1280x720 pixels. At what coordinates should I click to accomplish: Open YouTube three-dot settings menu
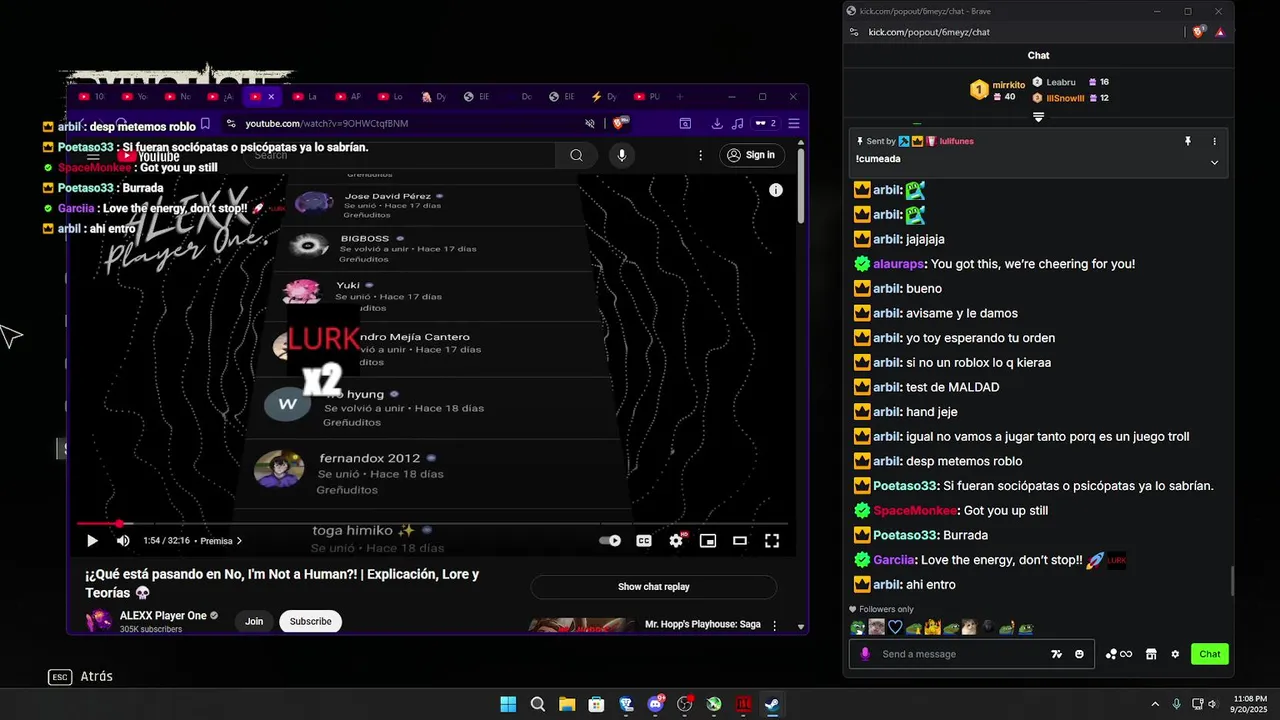[701, 155]
